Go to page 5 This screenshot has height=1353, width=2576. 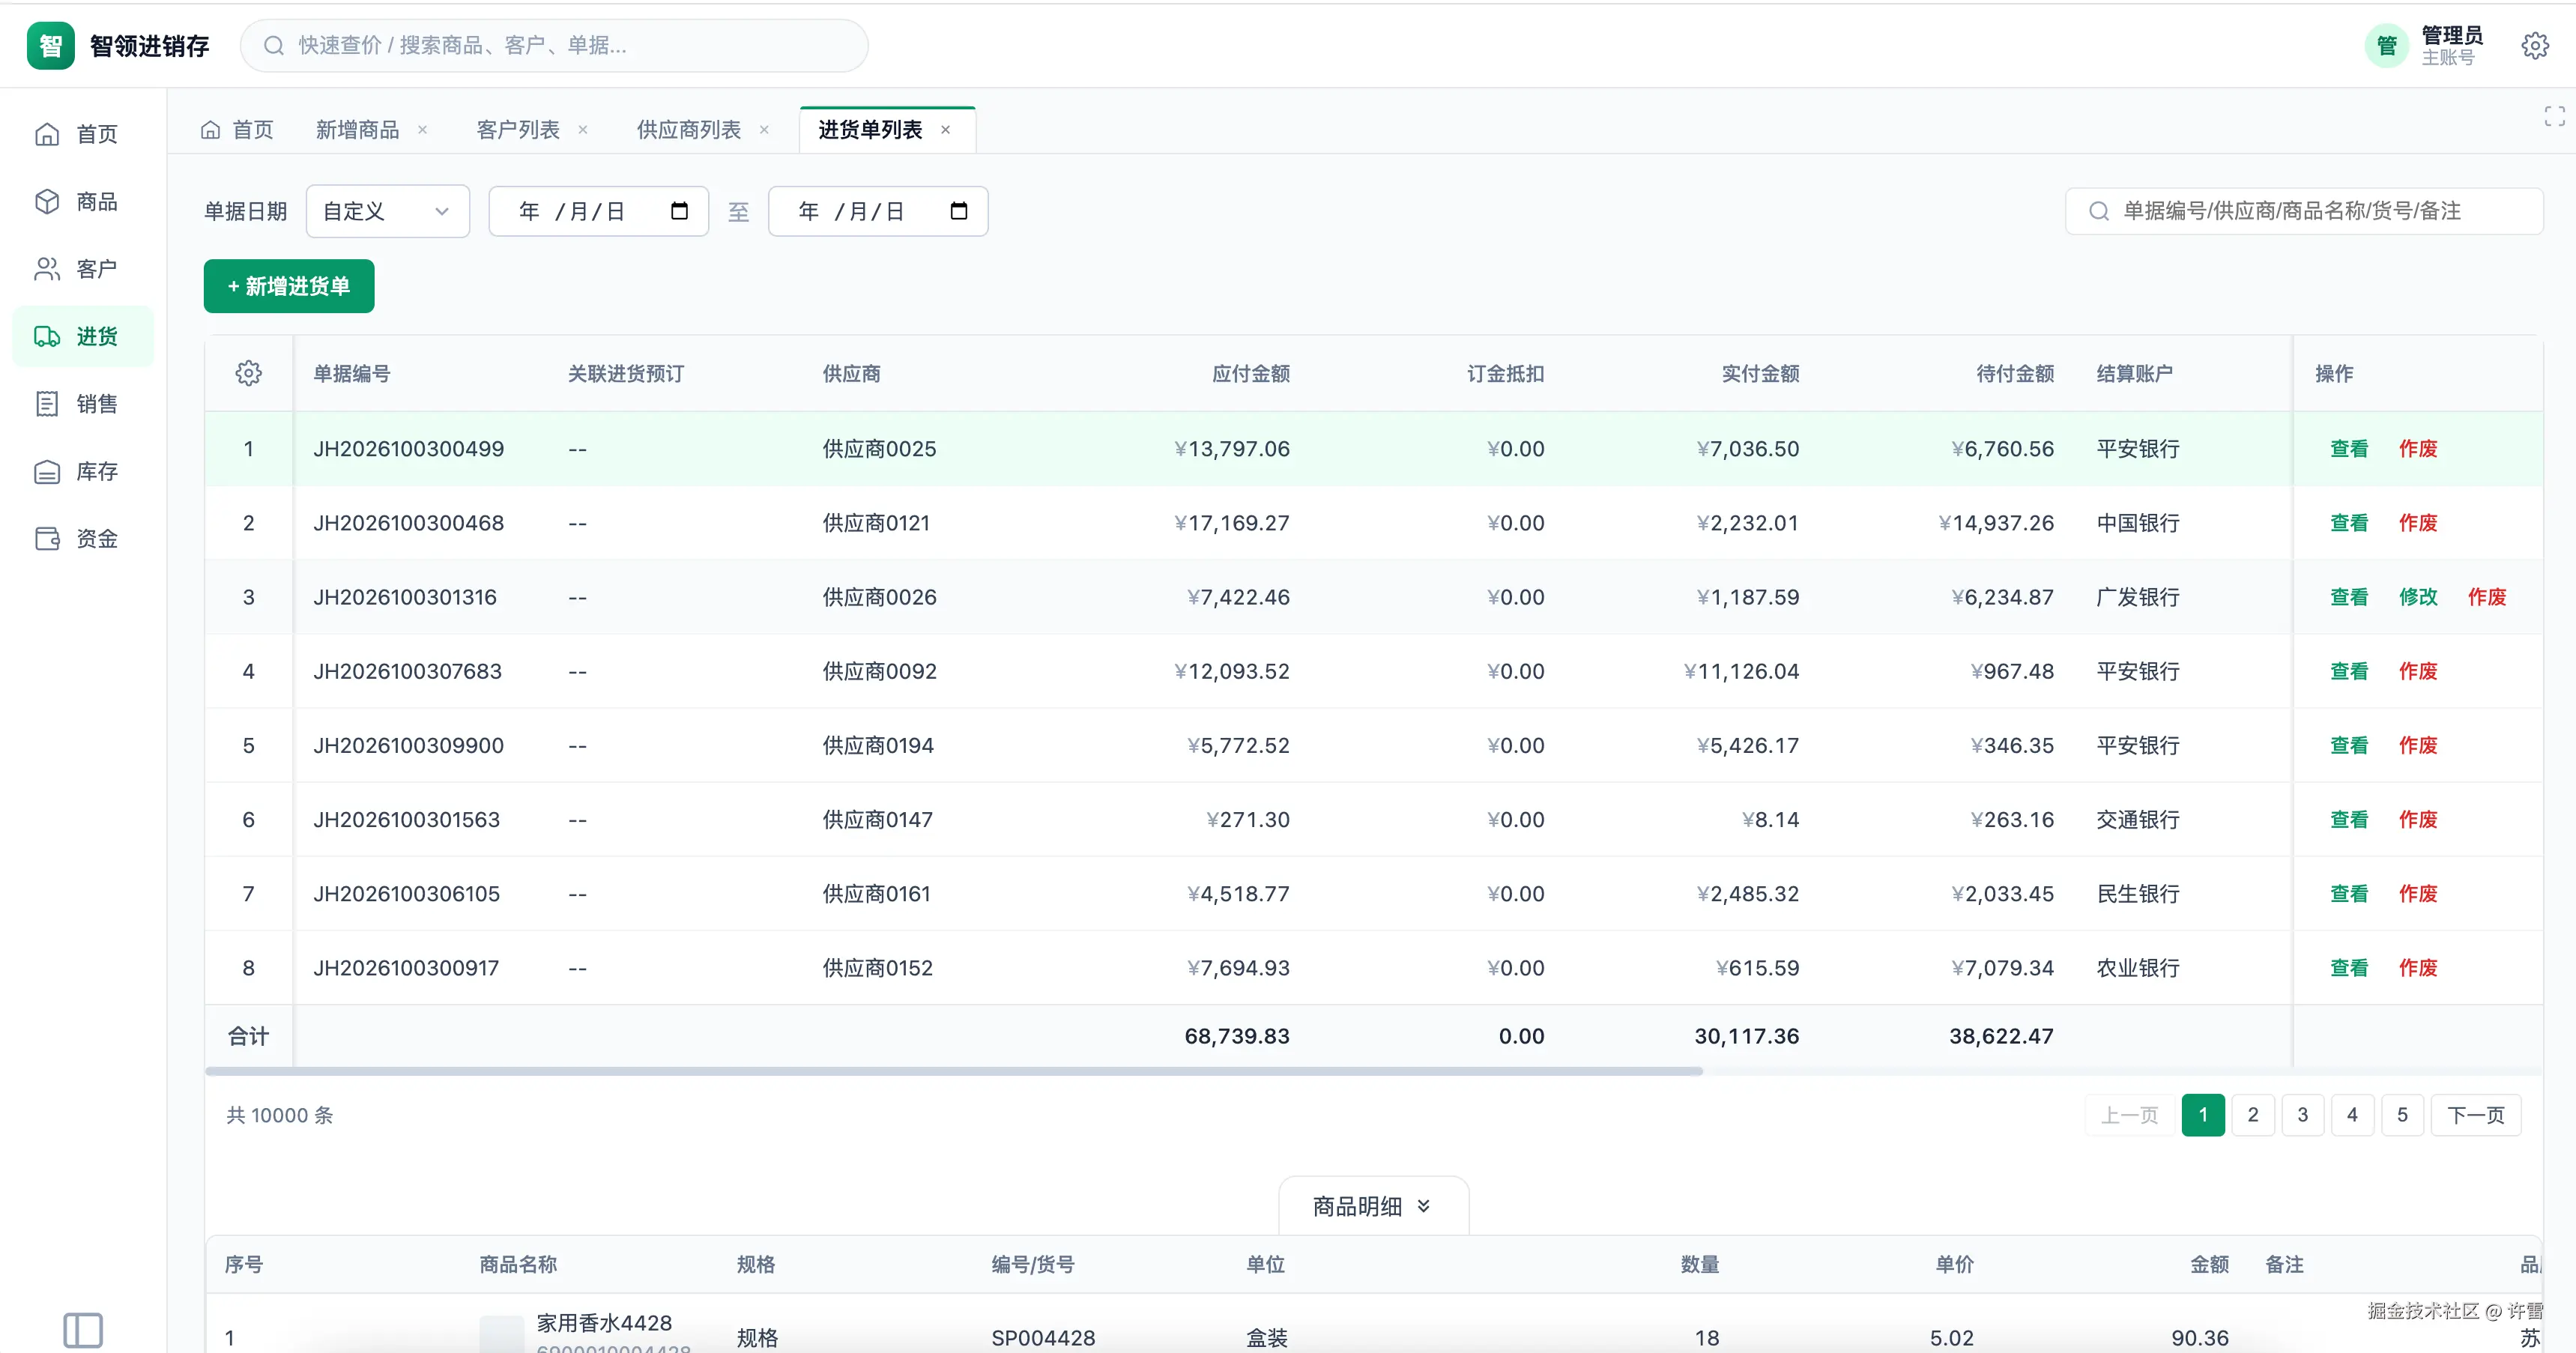[x=2402, y=1115]
